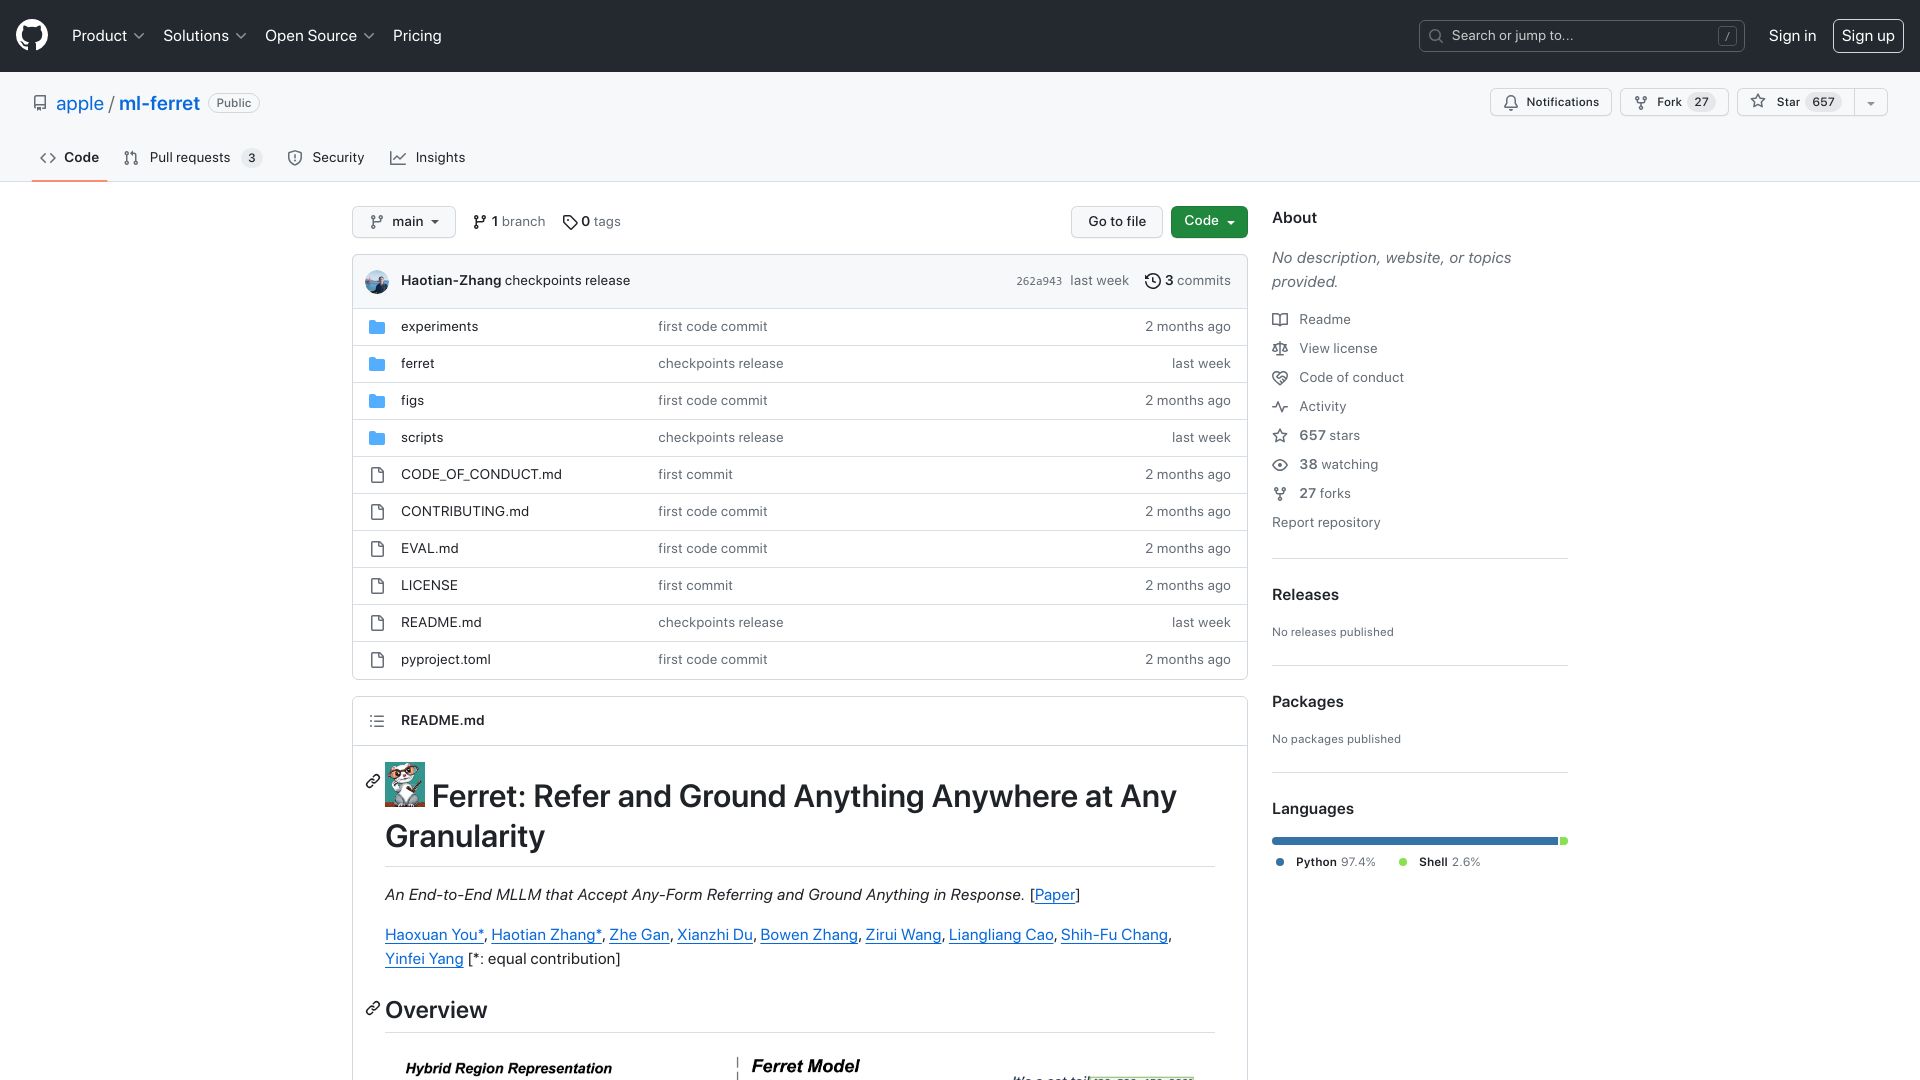Click the experiments folder icon
The height and width of the screenshot is (1080, 1920).
coord(377,327)
